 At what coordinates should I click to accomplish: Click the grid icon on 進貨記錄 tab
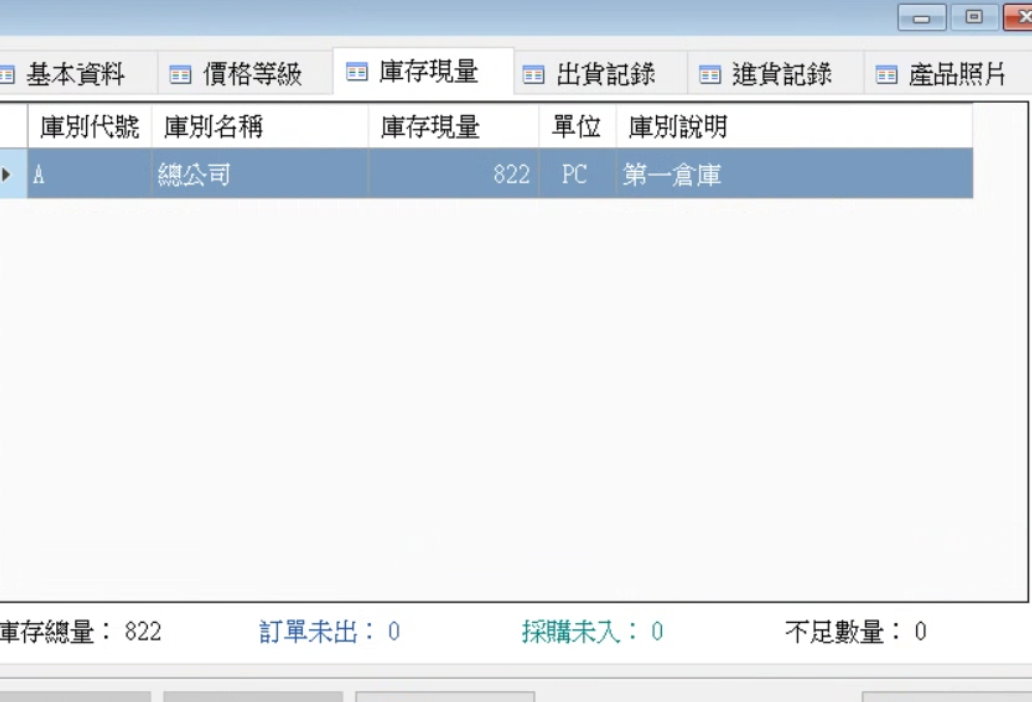(711, 71)
